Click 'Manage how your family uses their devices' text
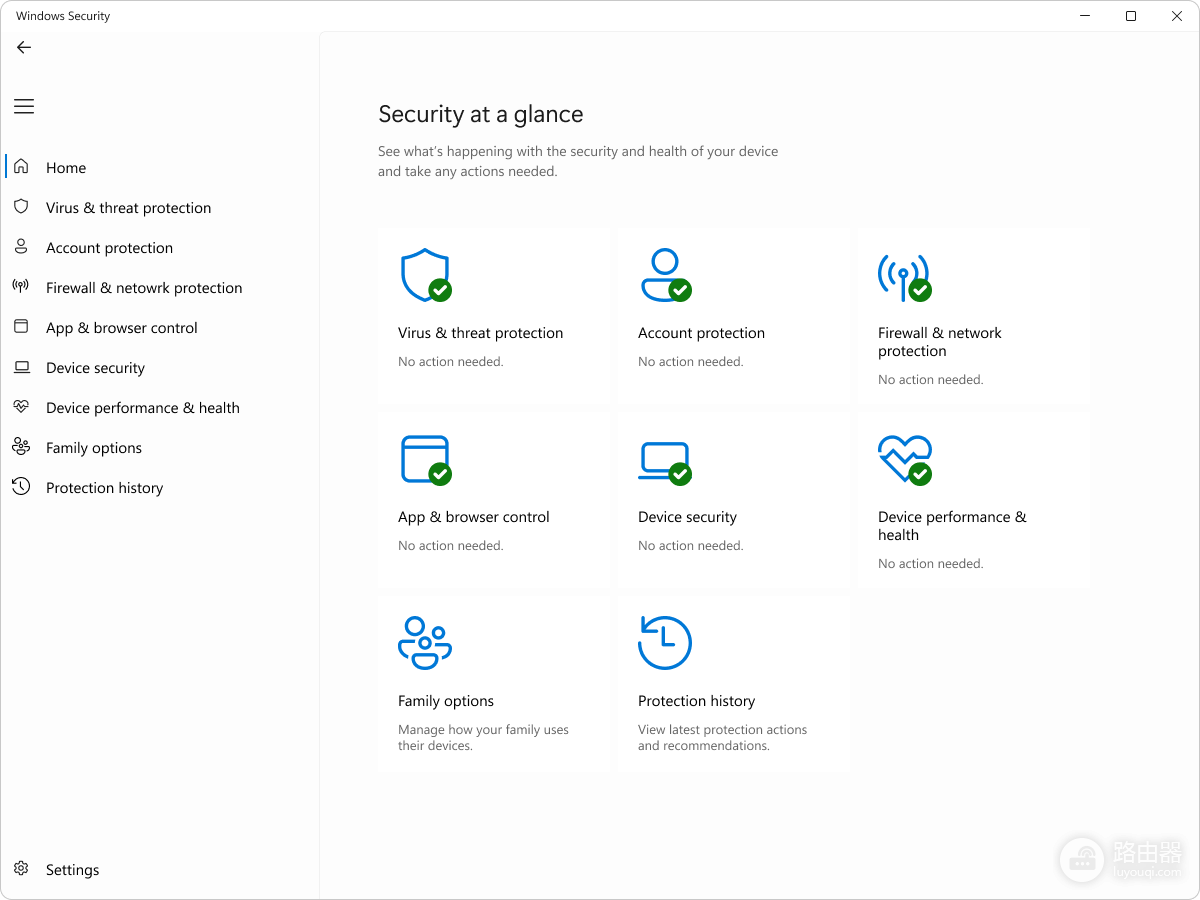1200x900 pixels. 483,738
